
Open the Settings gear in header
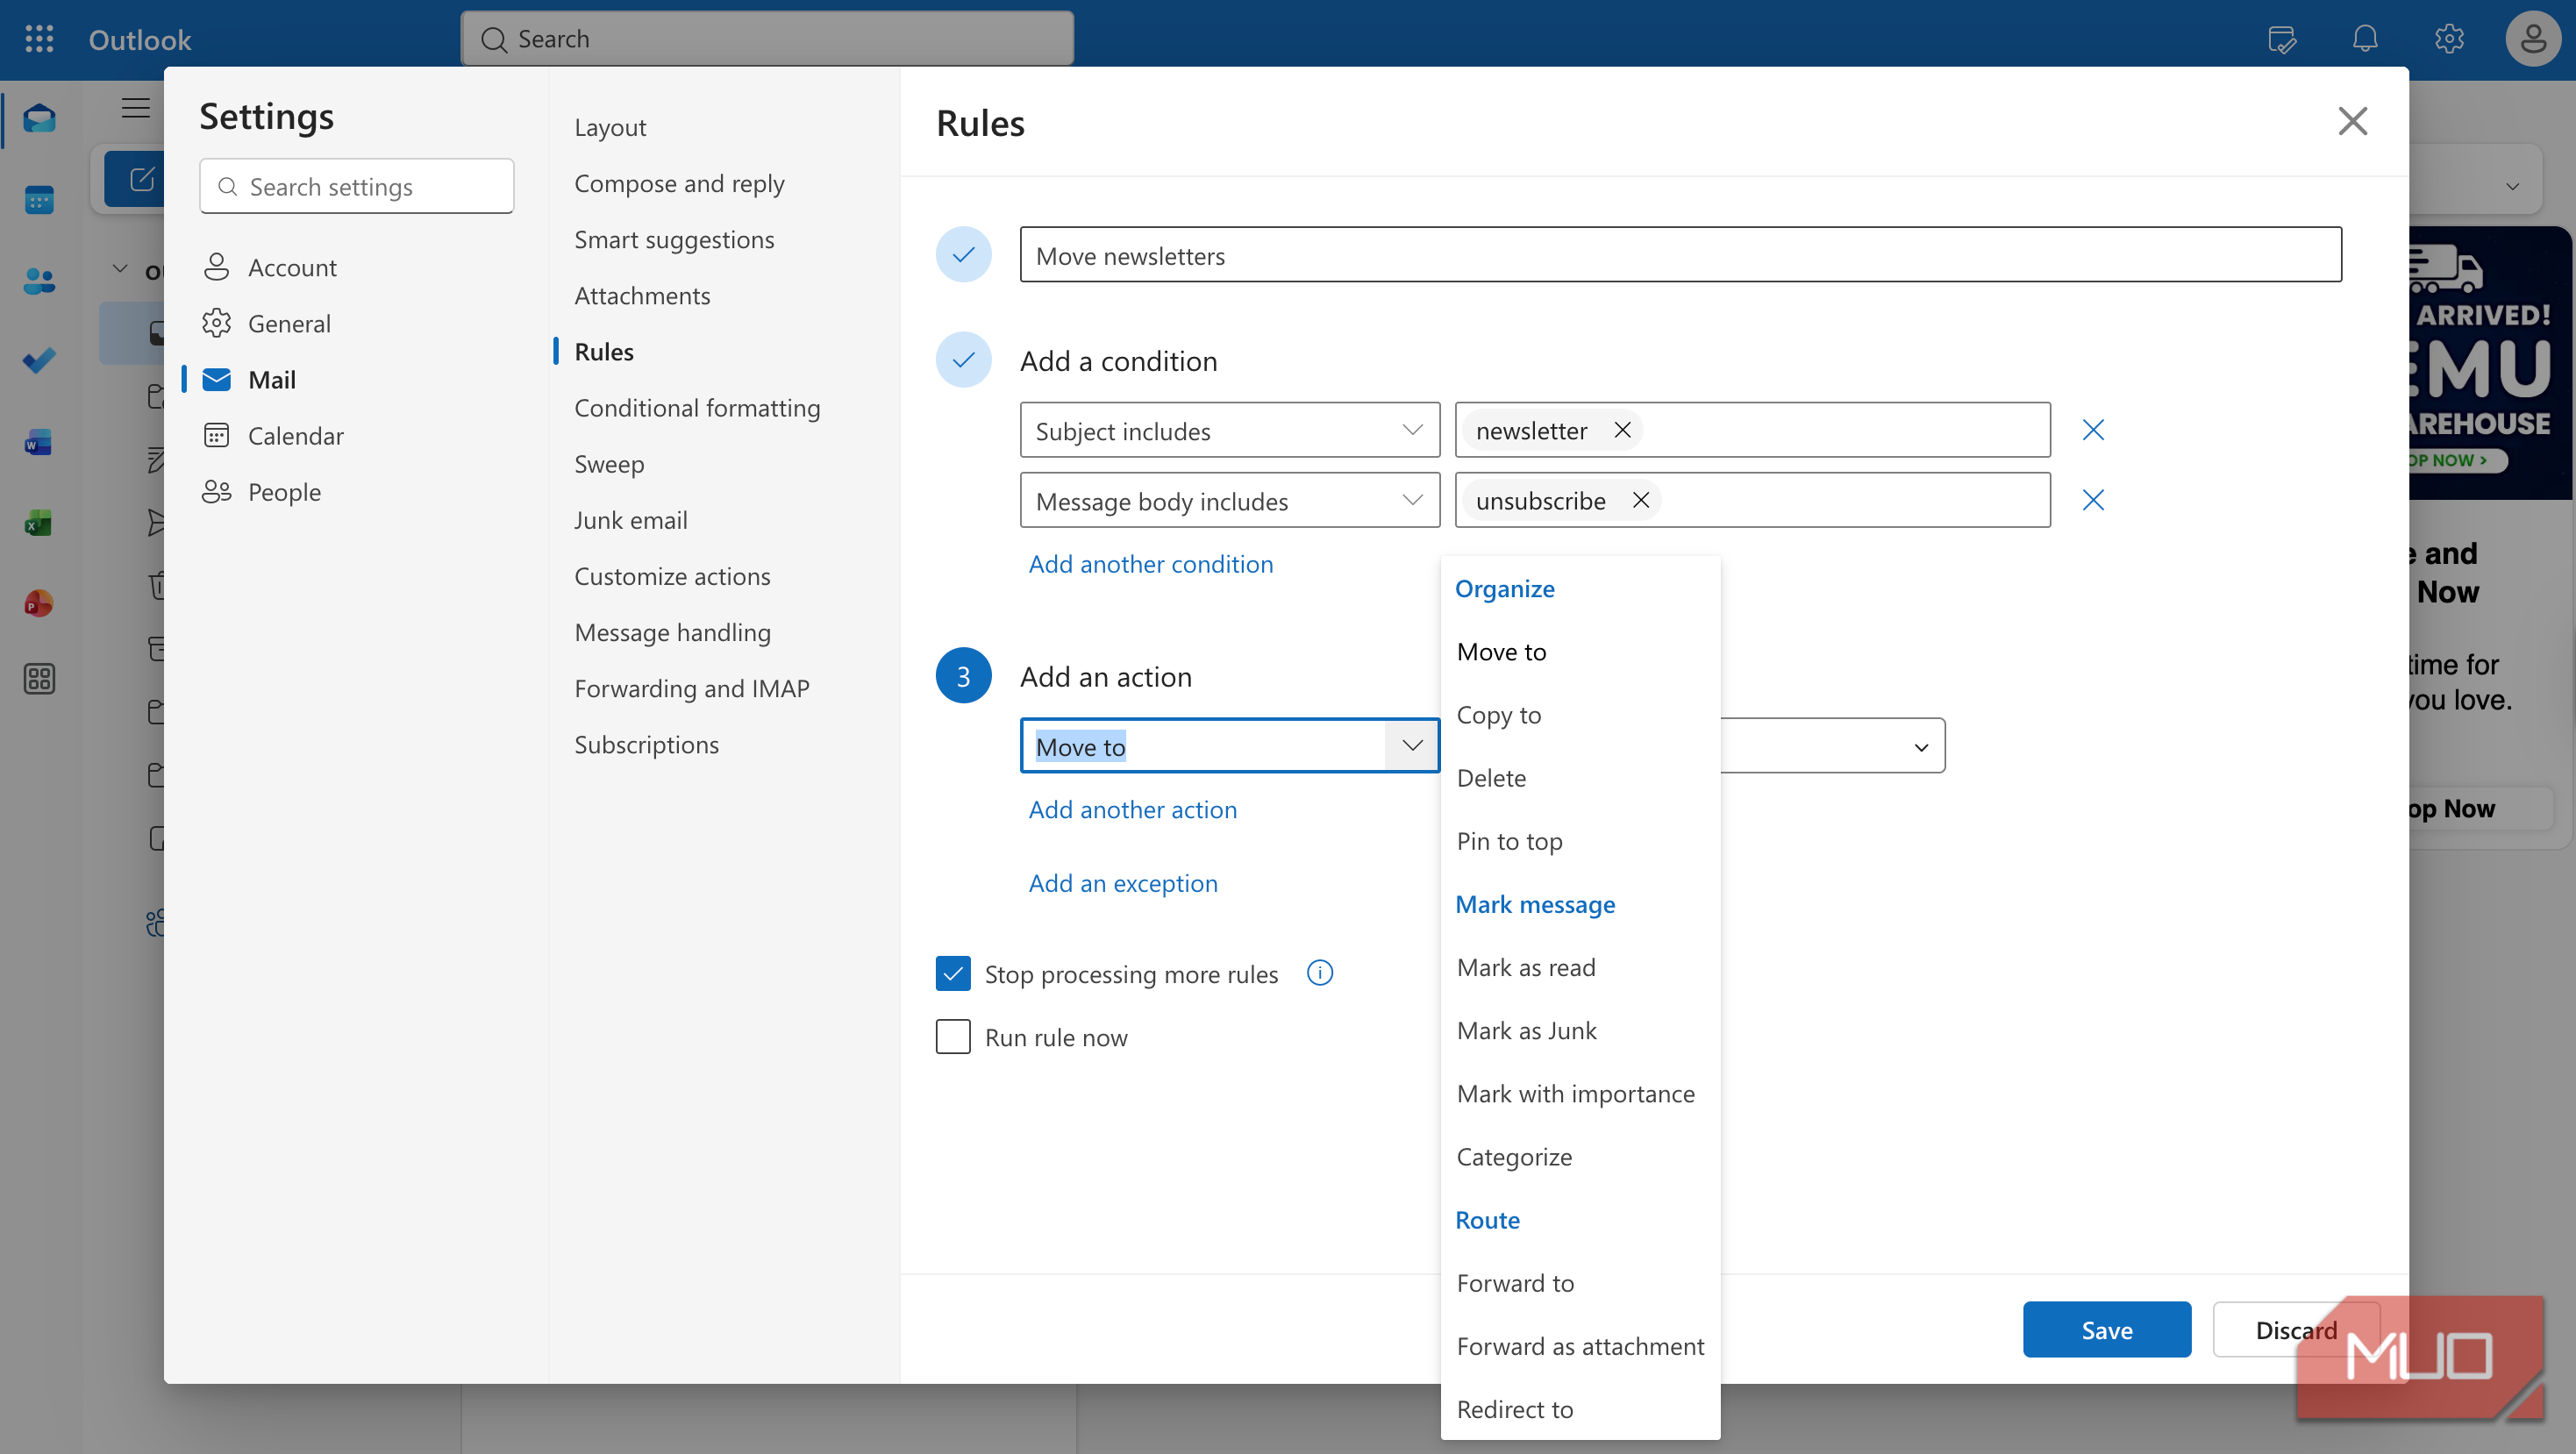tap(2449, 39)
